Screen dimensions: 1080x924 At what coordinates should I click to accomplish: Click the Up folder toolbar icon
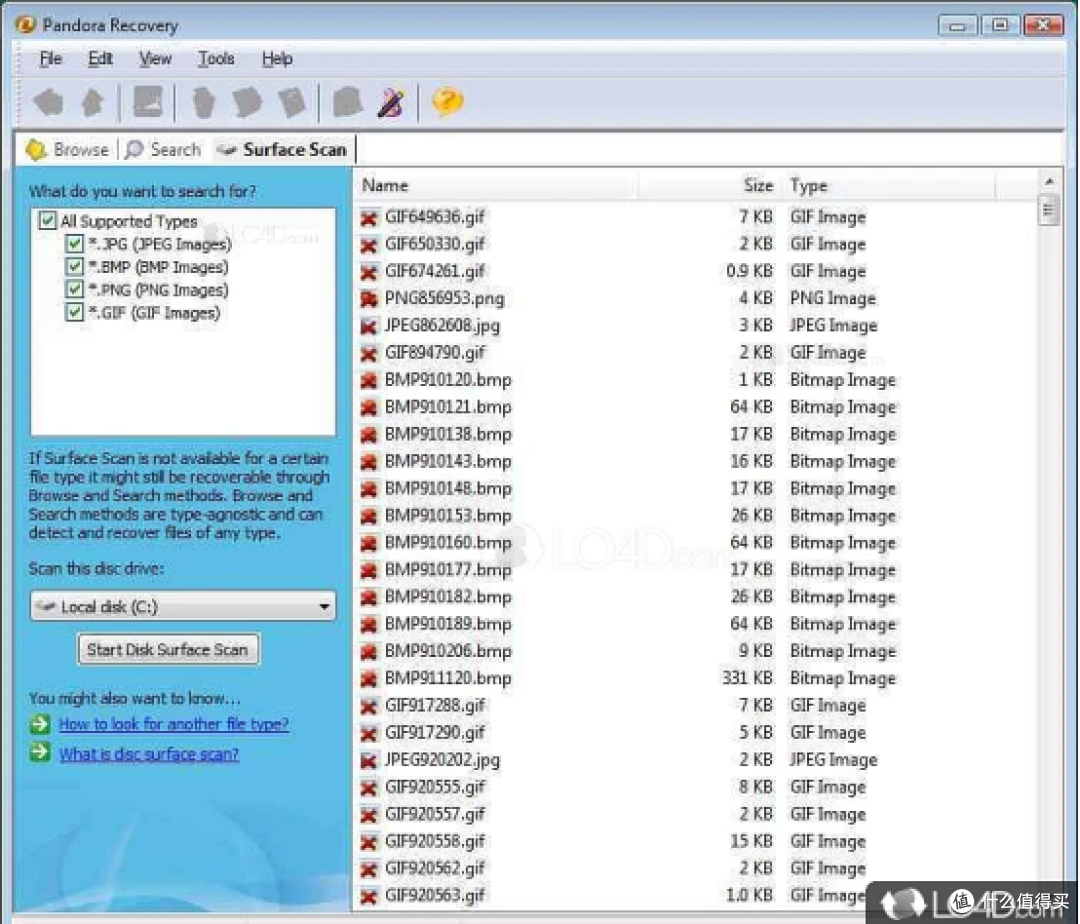point(92,103)
